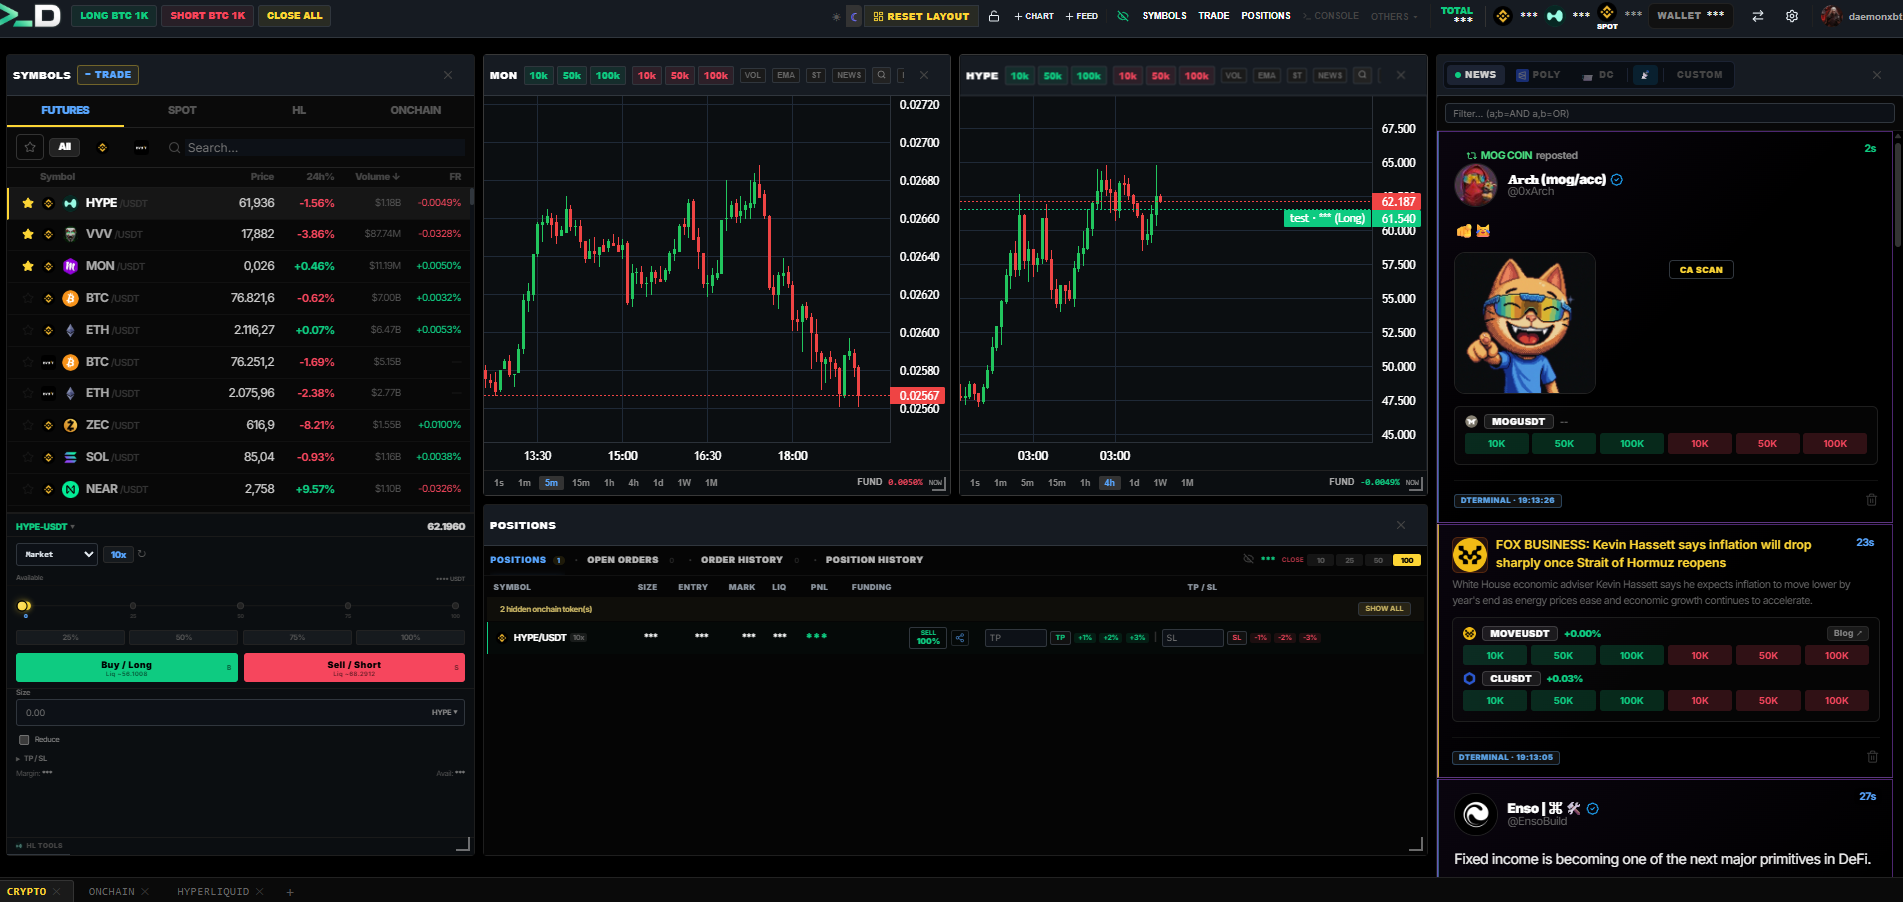Click the ZEC coin icon in symbols list
This screenshot has width=1903, height=902.
pyautogui.click(x=70, y=425)
